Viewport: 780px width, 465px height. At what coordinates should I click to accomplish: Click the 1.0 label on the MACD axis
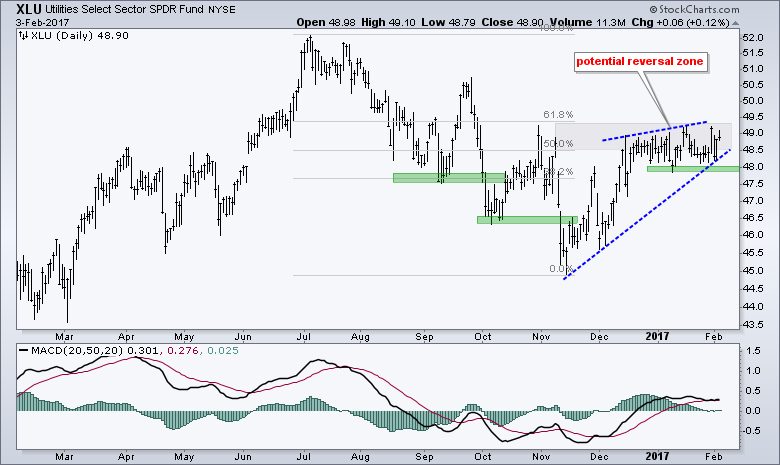pos(754,371)
